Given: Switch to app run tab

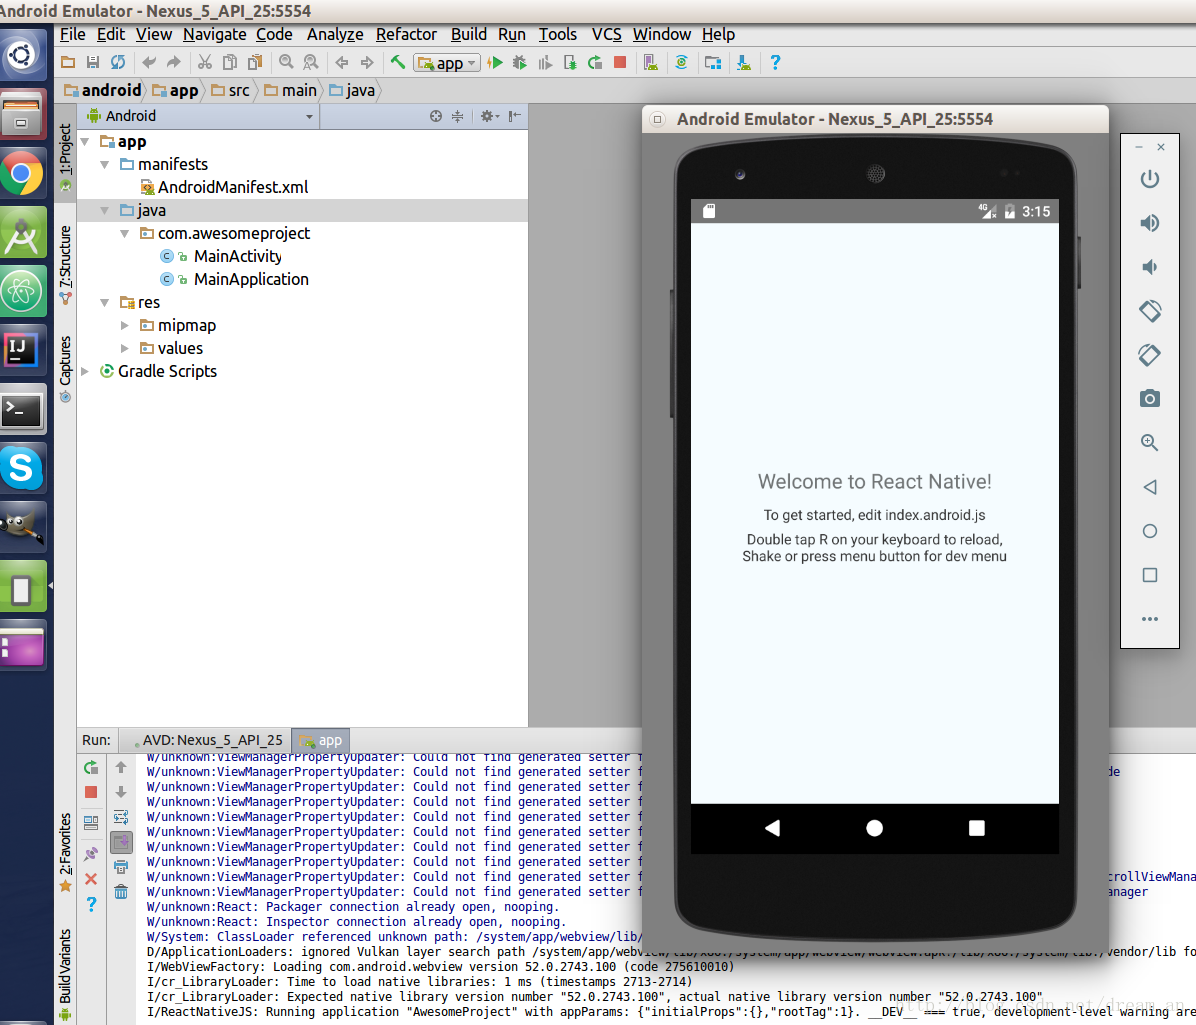Looking at the screenshot, I should [321, 741].
